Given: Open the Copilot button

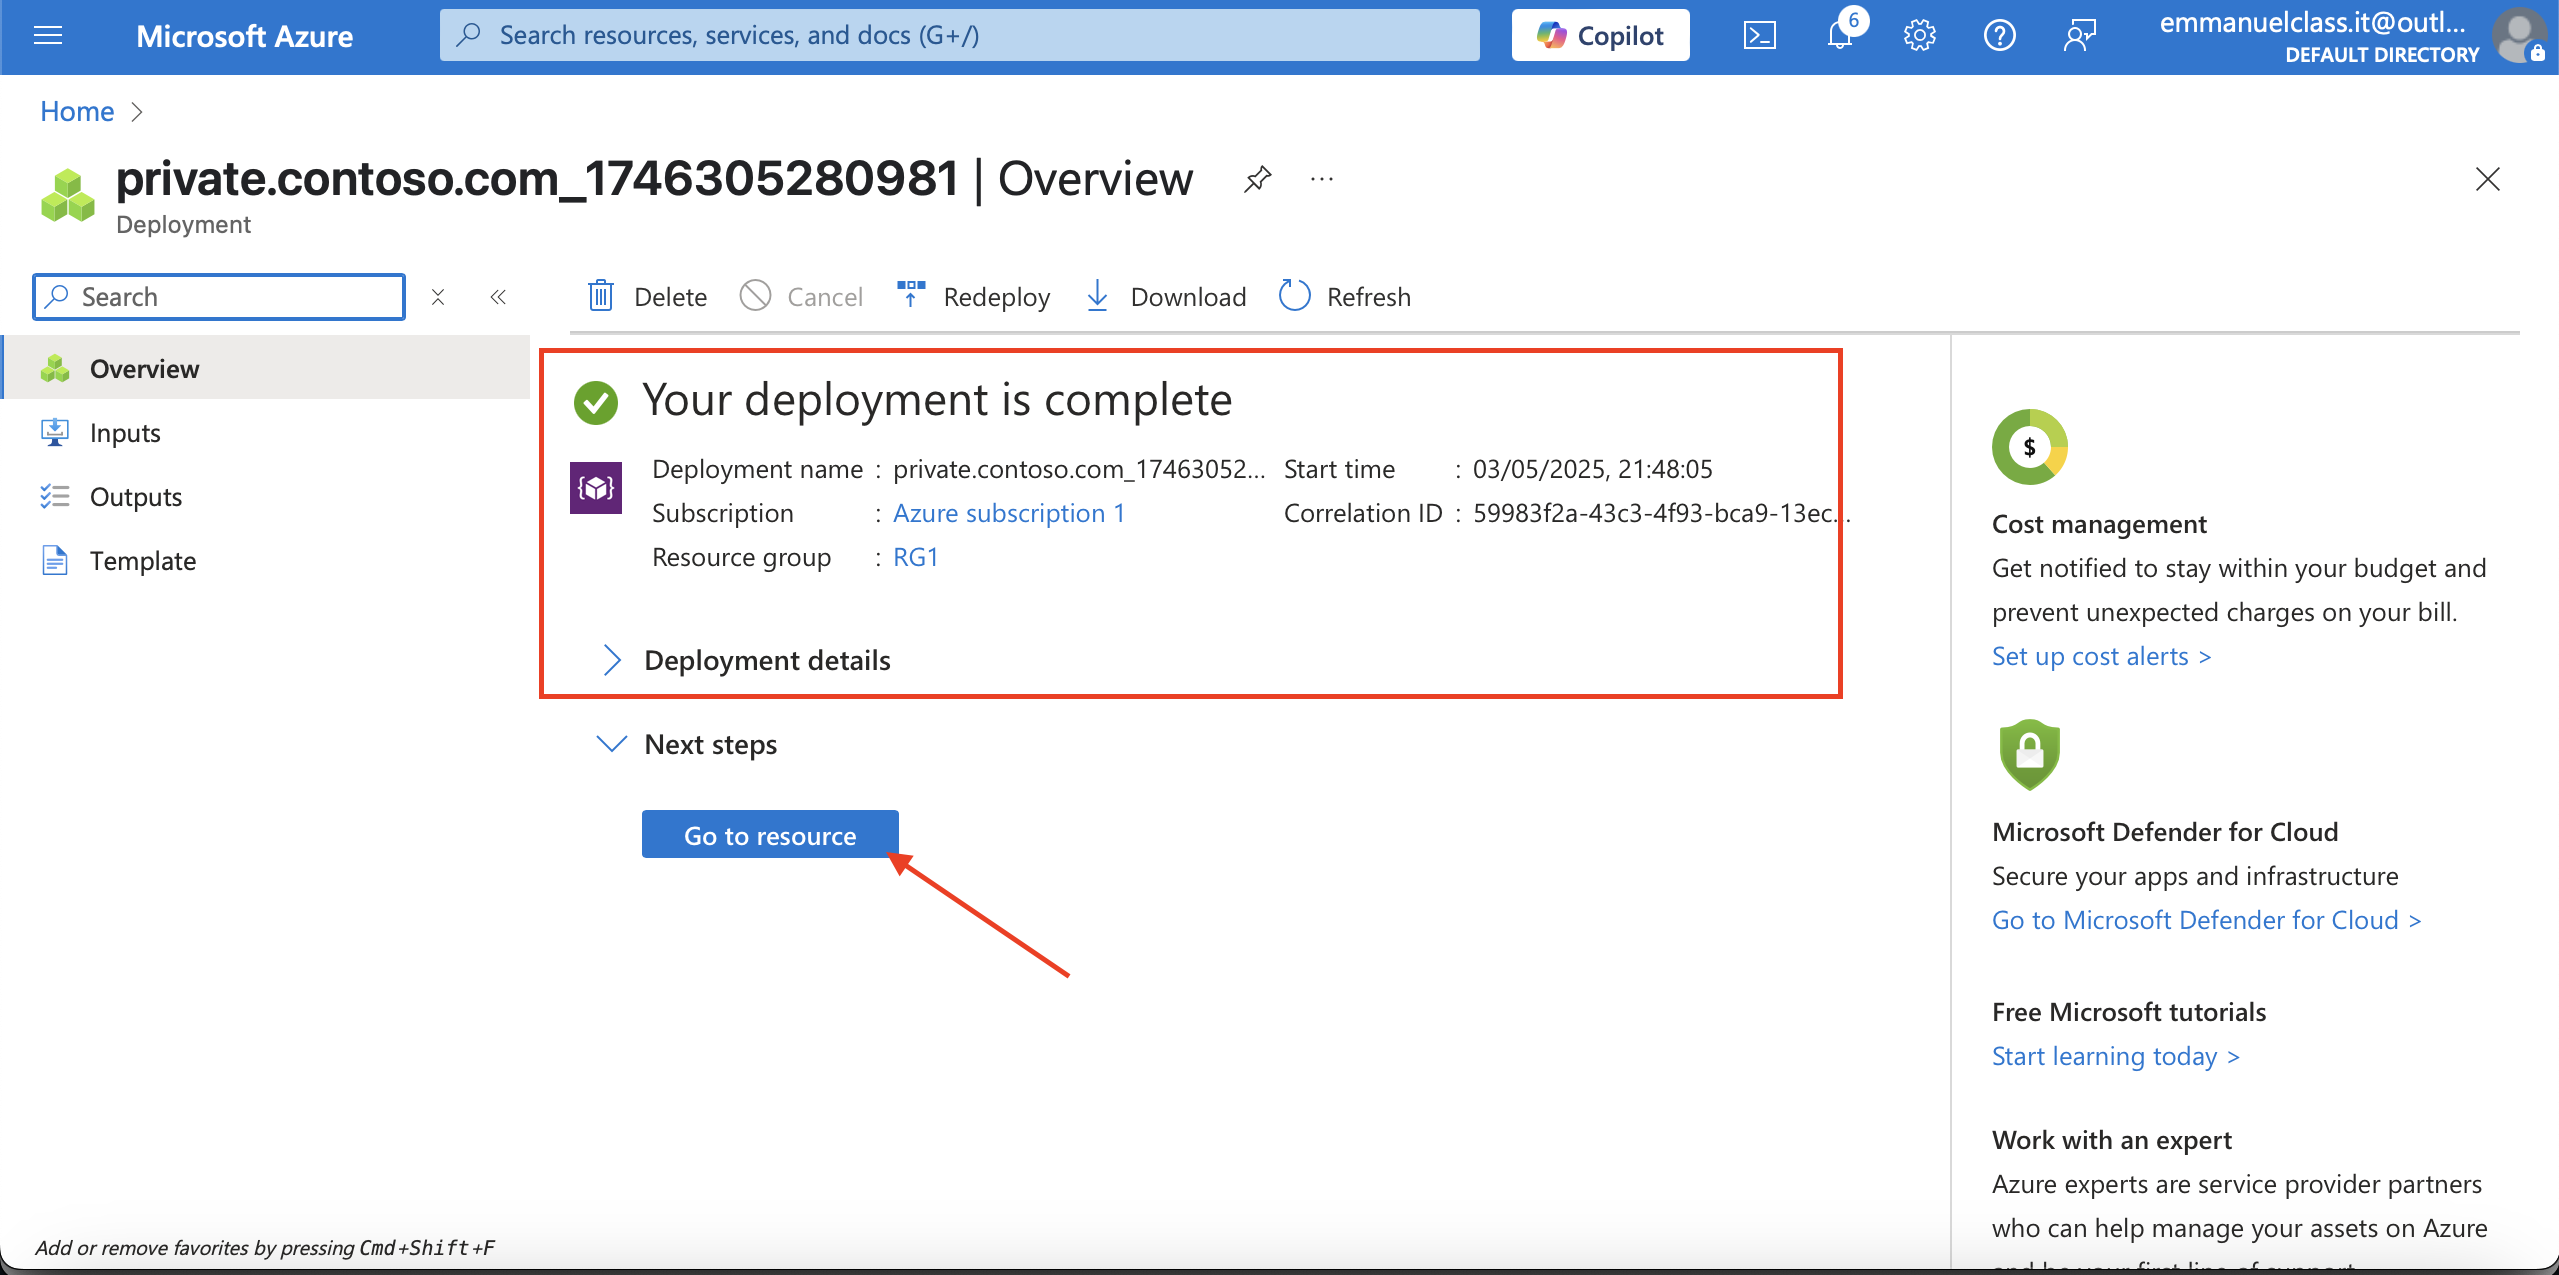Looking at the screenshot, I should point(1600,36).
